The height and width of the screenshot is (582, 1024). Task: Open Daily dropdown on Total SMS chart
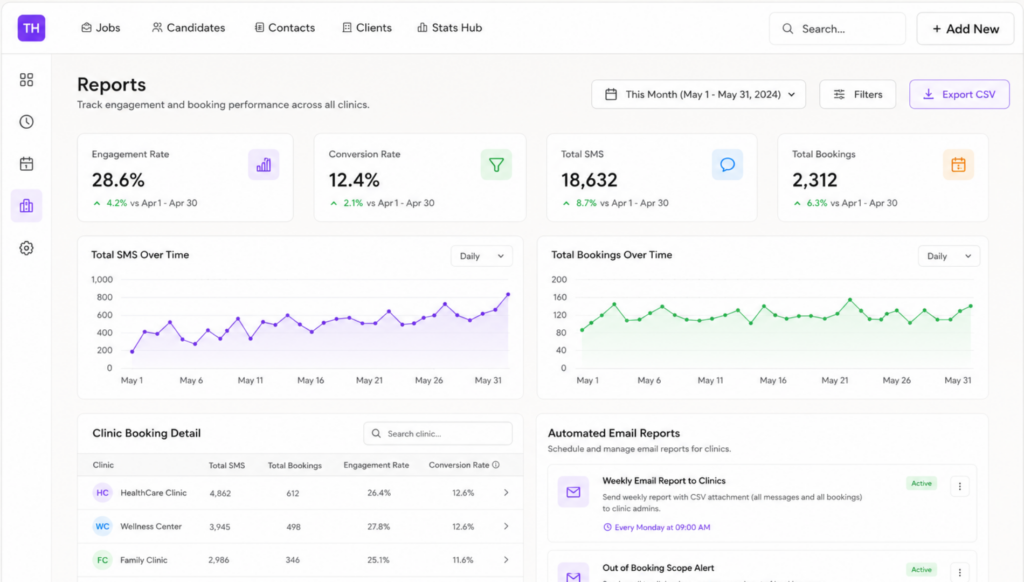click(x=481, y=256)
